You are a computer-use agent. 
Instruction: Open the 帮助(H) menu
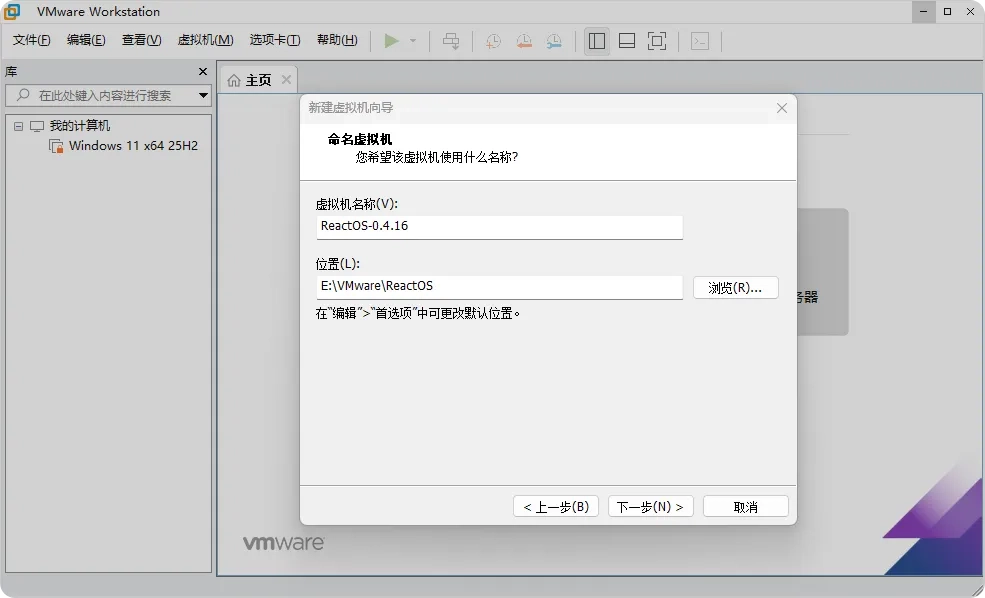tap(337, 40)
